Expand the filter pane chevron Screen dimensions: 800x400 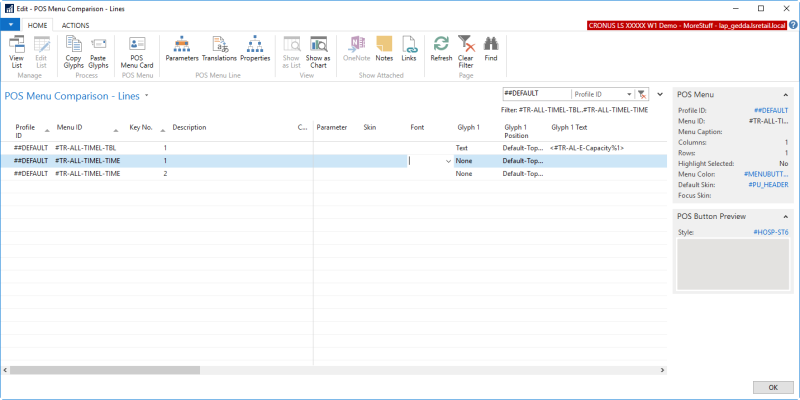tap(660, 93)
